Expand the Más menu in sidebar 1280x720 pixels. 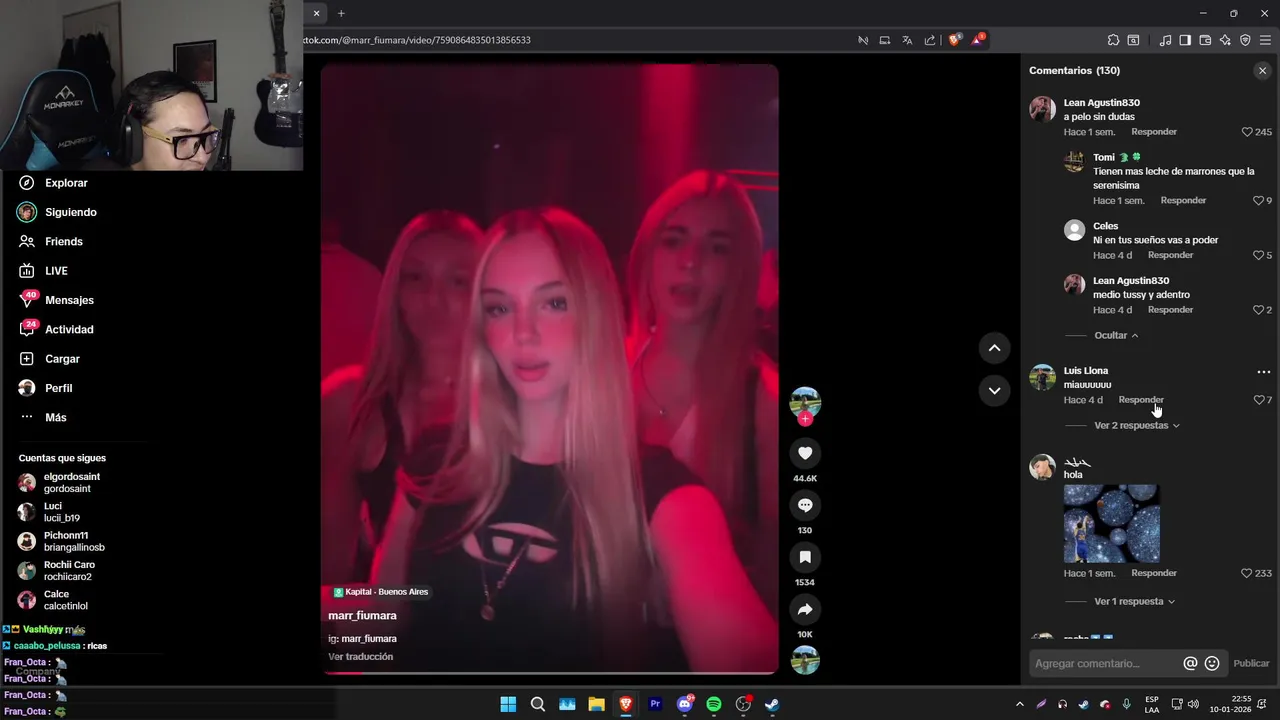(x=55, y=417)
